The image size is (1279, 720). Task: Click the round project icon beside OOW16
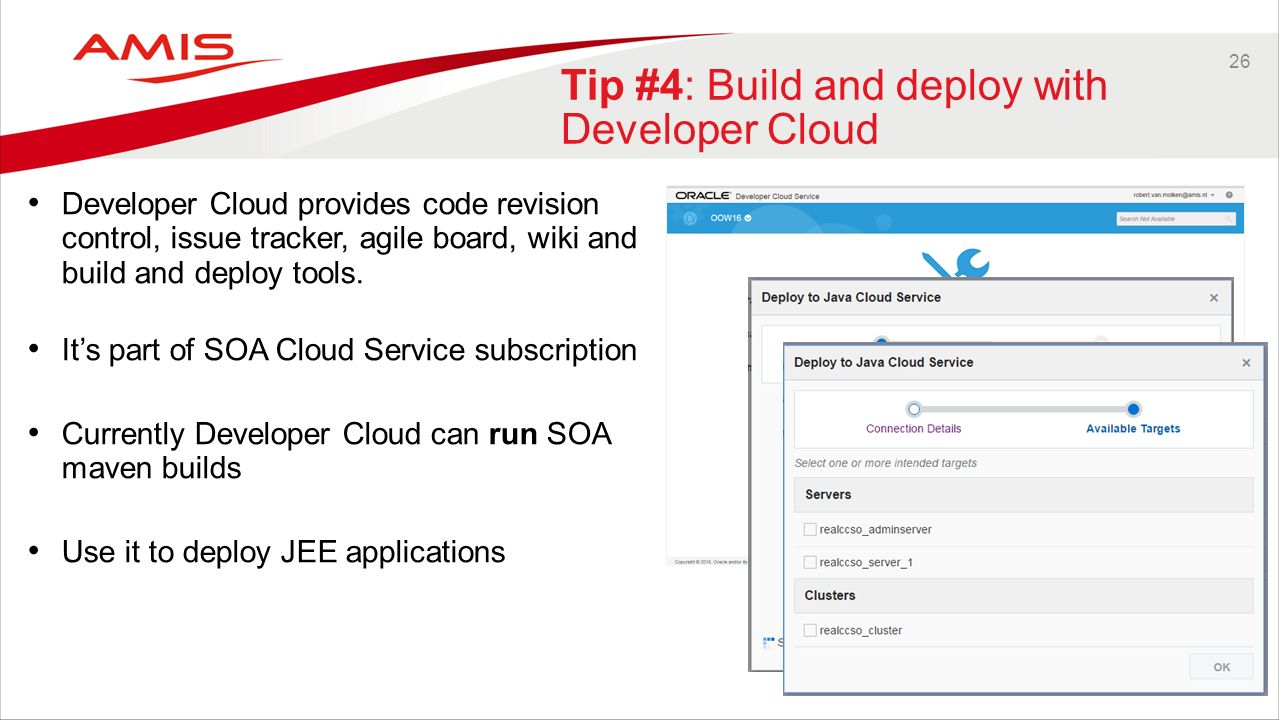pos(689,219)
